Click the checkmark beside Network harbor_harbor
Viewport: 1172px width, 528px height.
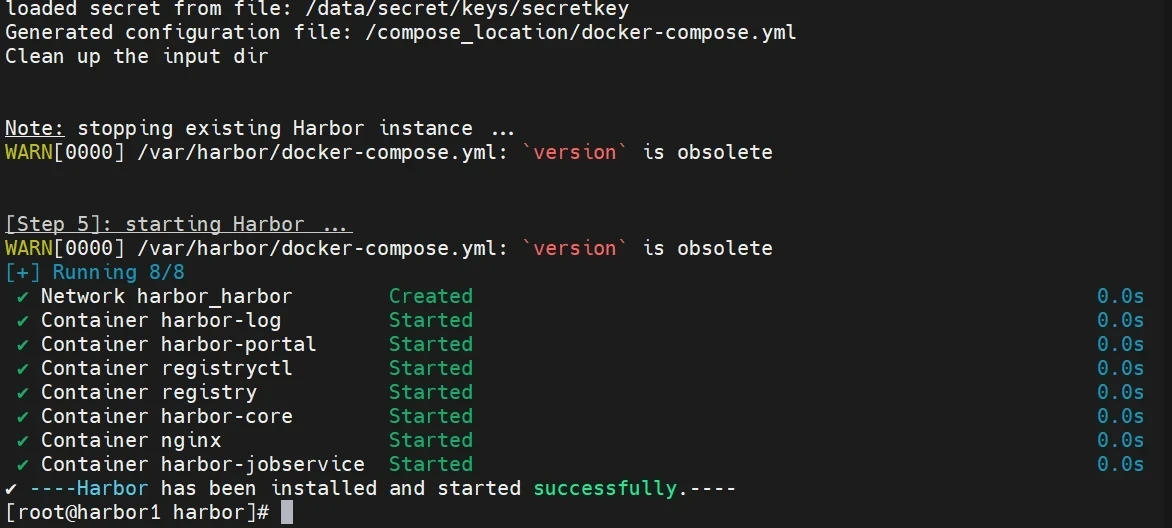pos(22,296)
